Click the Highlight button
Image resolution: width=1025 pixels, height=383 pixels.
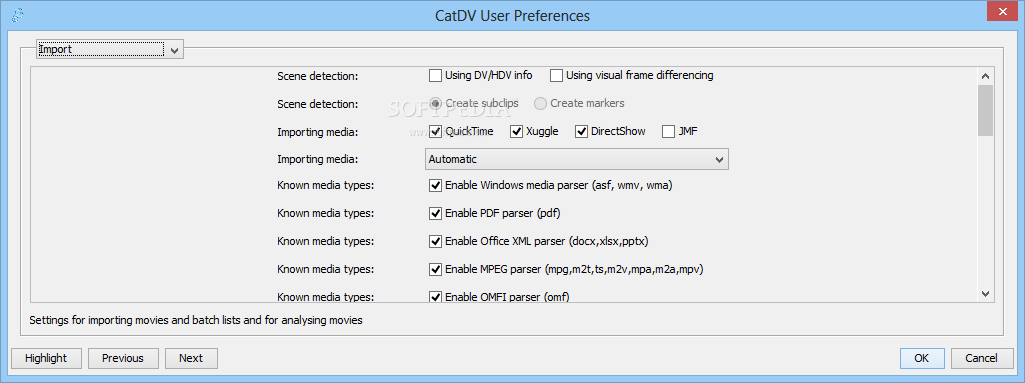(x=46, y=358)
